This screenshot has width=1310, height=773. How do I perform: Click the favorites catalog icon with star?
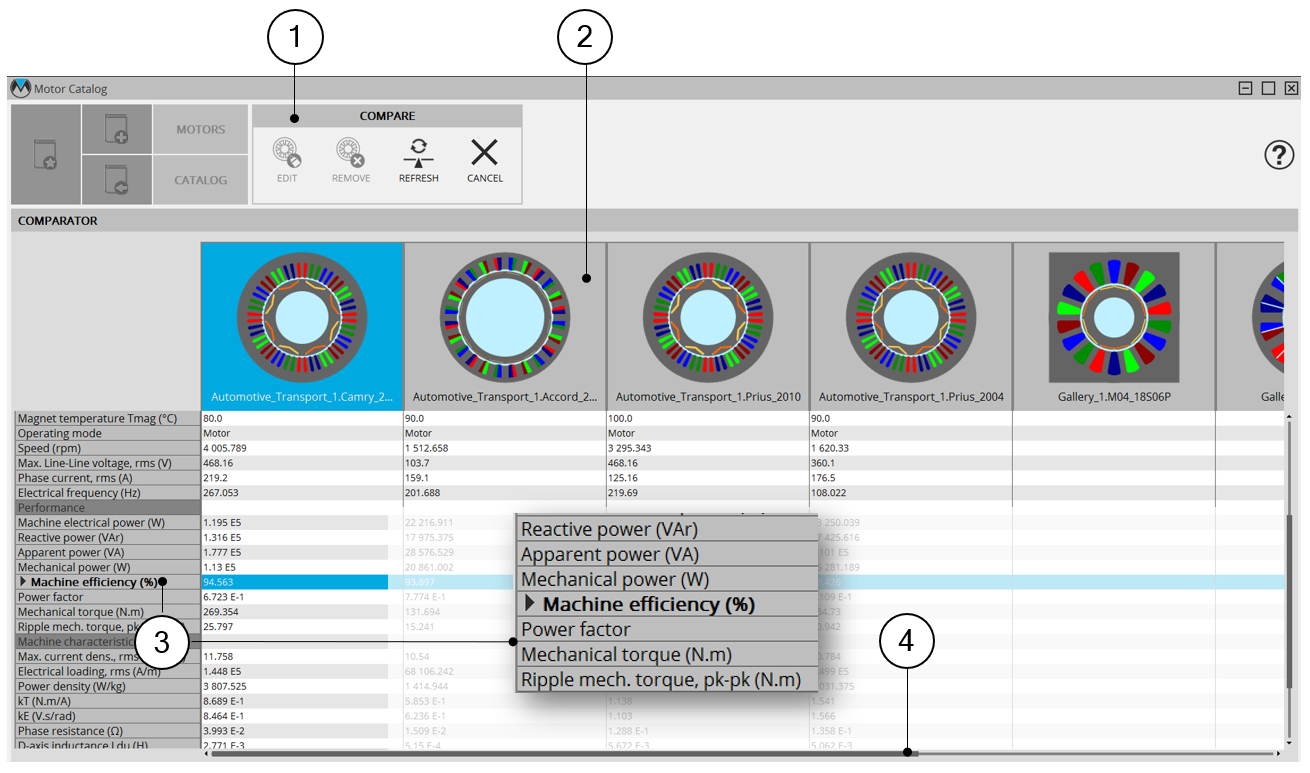[x=45, y=155]
